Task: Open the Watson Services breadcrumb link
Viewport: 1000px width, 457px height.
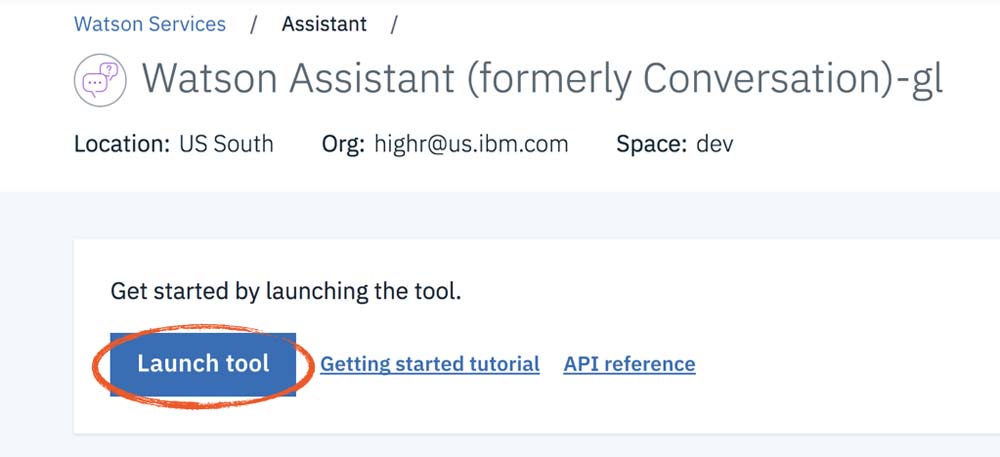Action: tap(150, 24)
